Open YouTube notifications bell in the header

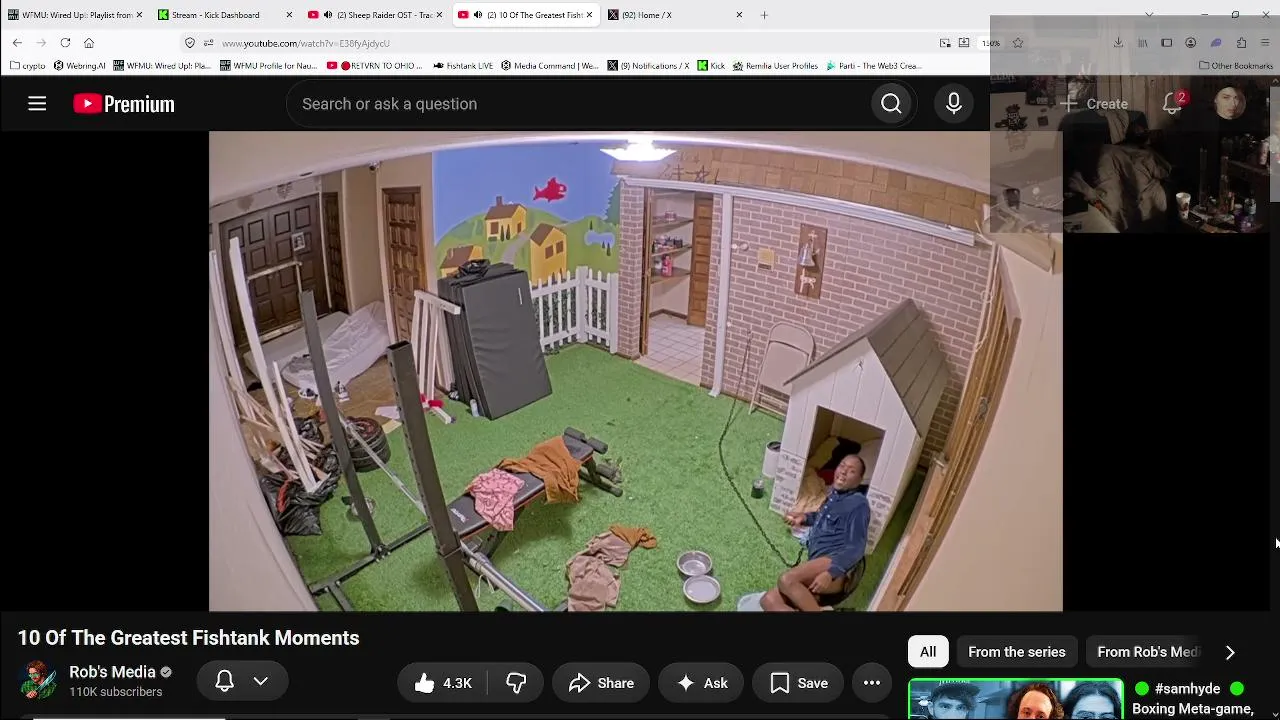(x=1172, y=104)
